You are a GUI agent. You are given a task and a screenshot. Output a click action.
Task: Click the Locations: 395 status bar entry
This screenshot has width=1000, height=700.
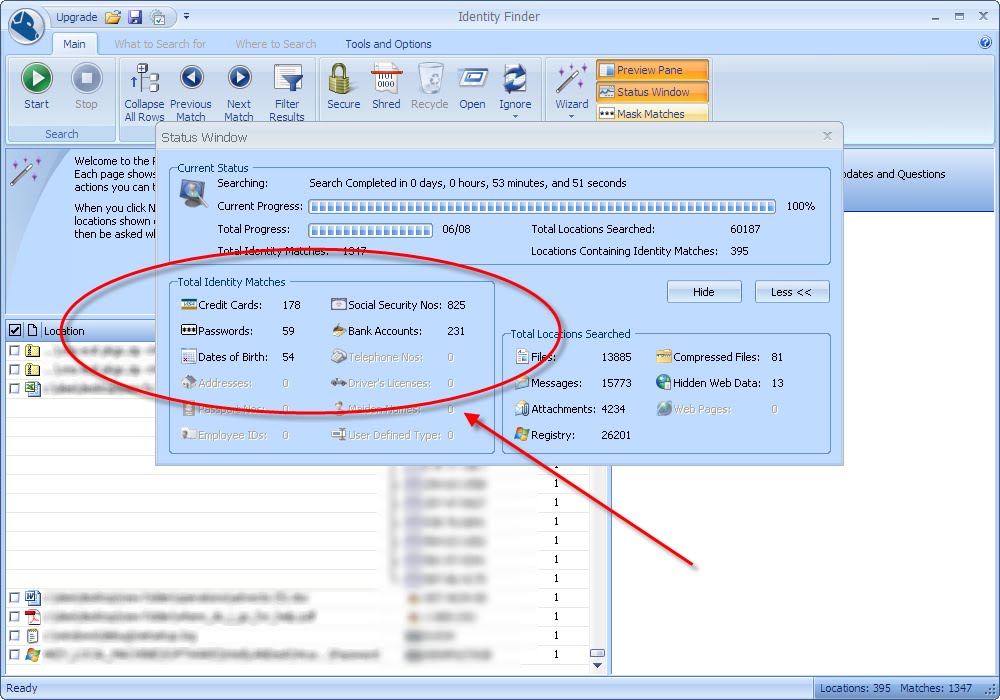point(855,688)
